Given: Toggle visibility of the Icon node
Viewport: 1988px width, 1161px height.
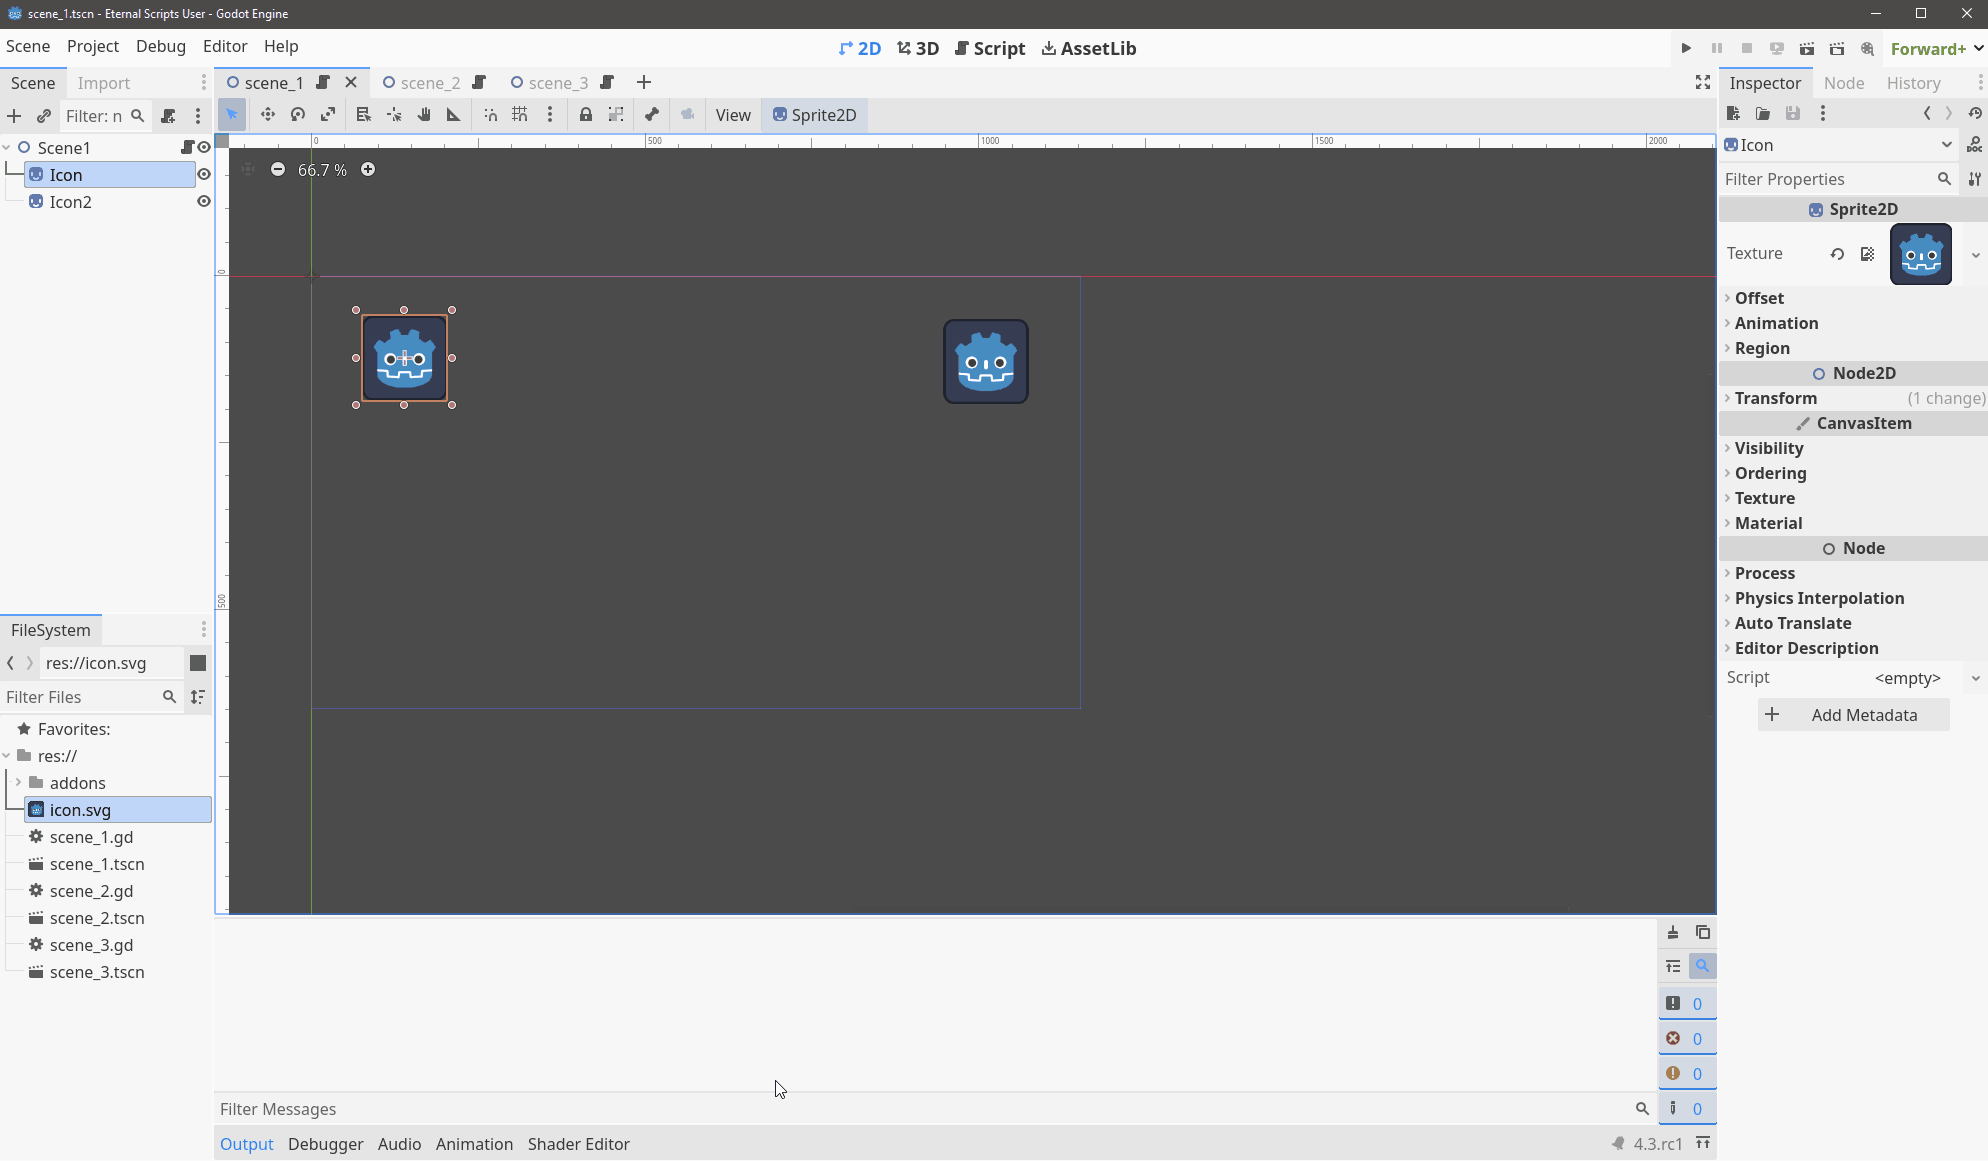Looking at the screenshot, I should pos(204,174).
